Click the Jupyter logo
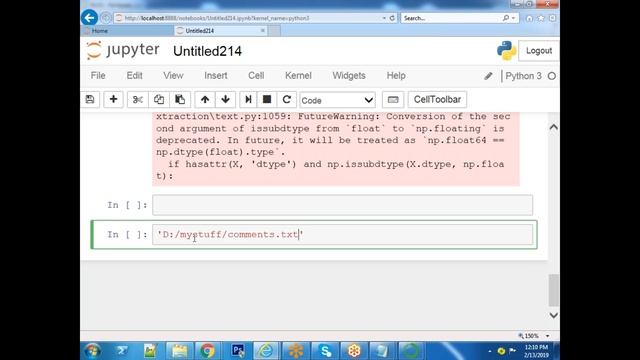This screenshot has width=640, height=360. click(x=123, y=51)
